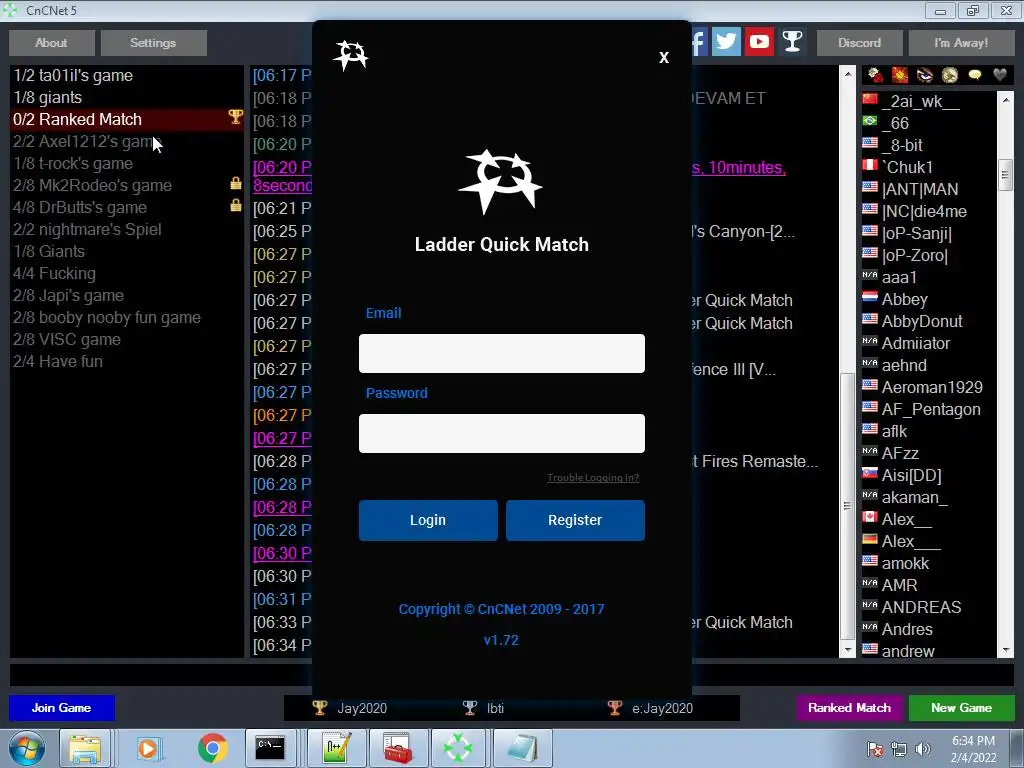Open Windows Explorer from taskbar

(x=85, y=748)
